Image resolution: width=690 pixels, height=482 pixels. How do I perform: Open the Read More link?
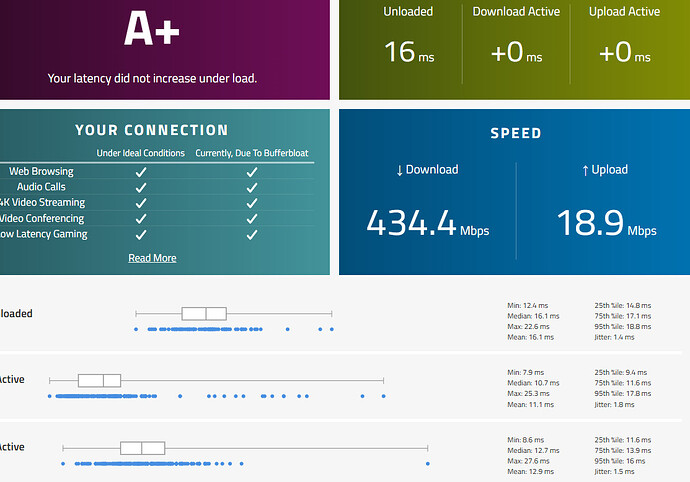(x=152, y=258)
